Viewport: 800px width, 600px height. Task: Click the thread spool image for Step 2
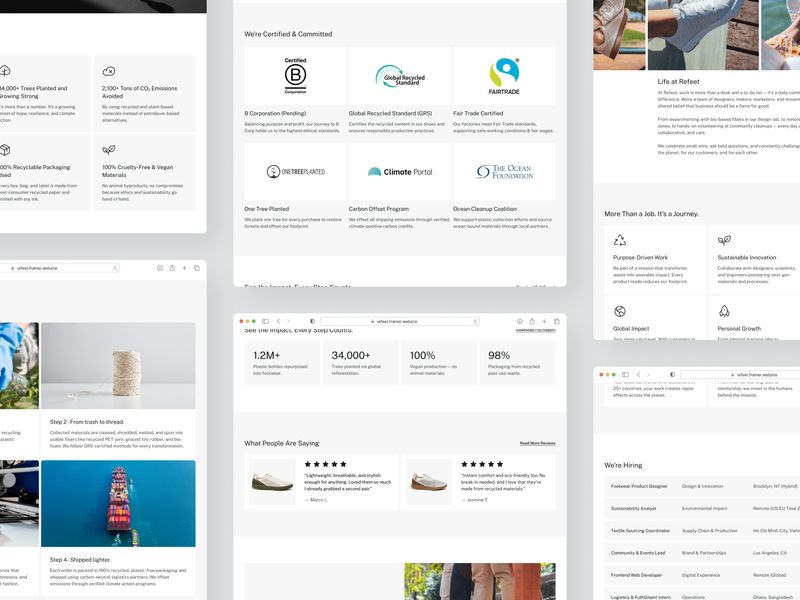(x=118, y=365)
